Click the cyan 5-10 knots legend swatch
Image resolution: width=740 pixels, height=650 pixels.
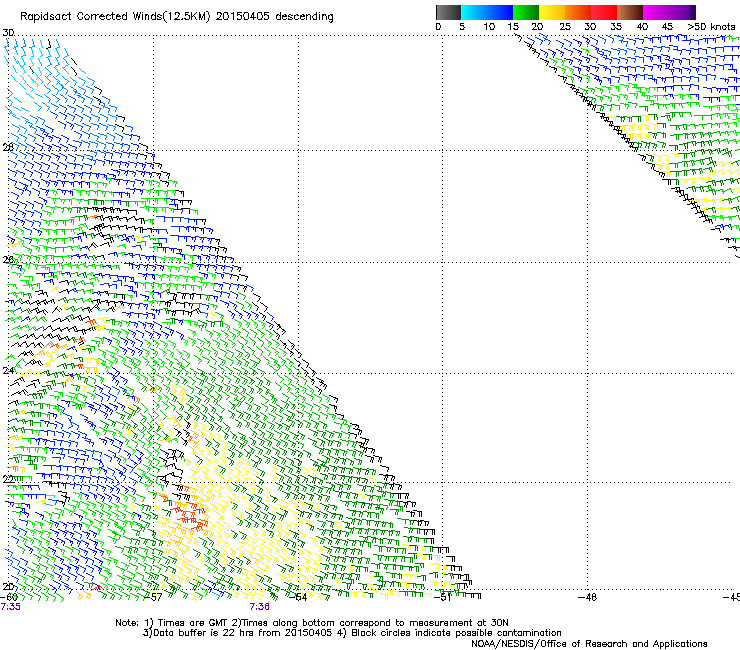coord(474,12)
